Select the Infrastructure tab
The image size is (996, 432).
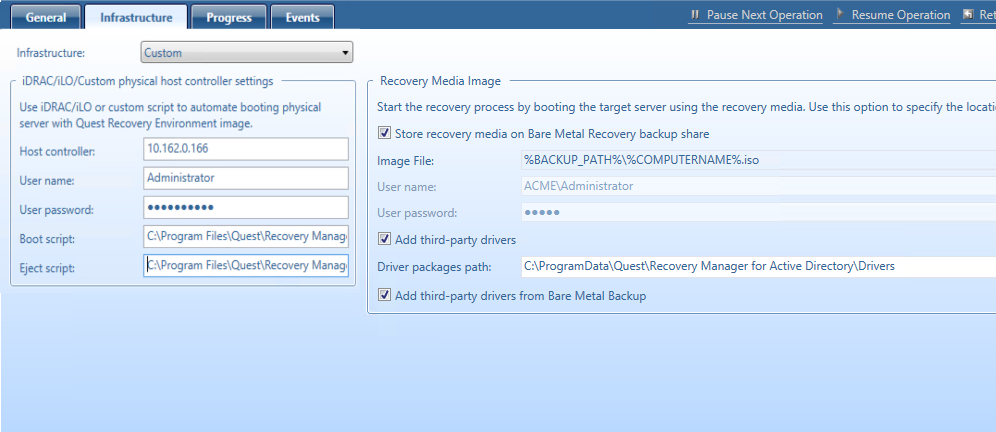tap(136, 17)
